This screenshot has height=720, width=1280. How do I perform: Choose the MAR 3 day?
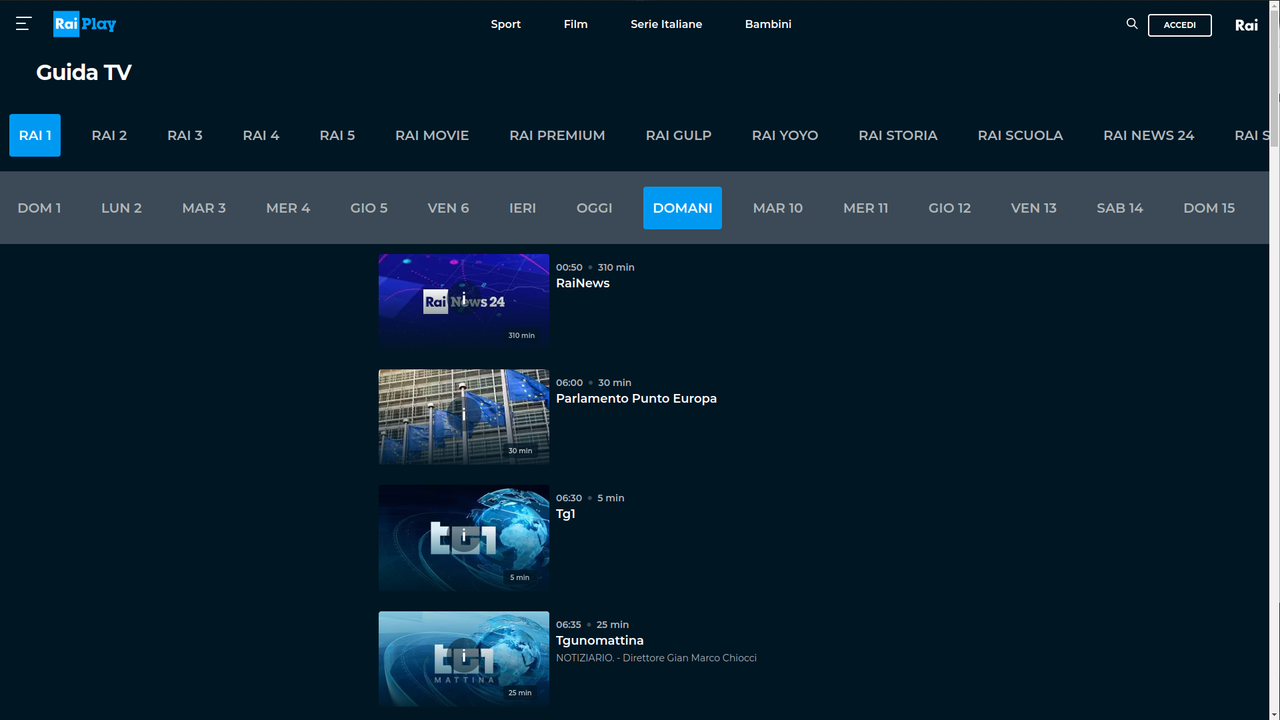(x=204, y=208)
